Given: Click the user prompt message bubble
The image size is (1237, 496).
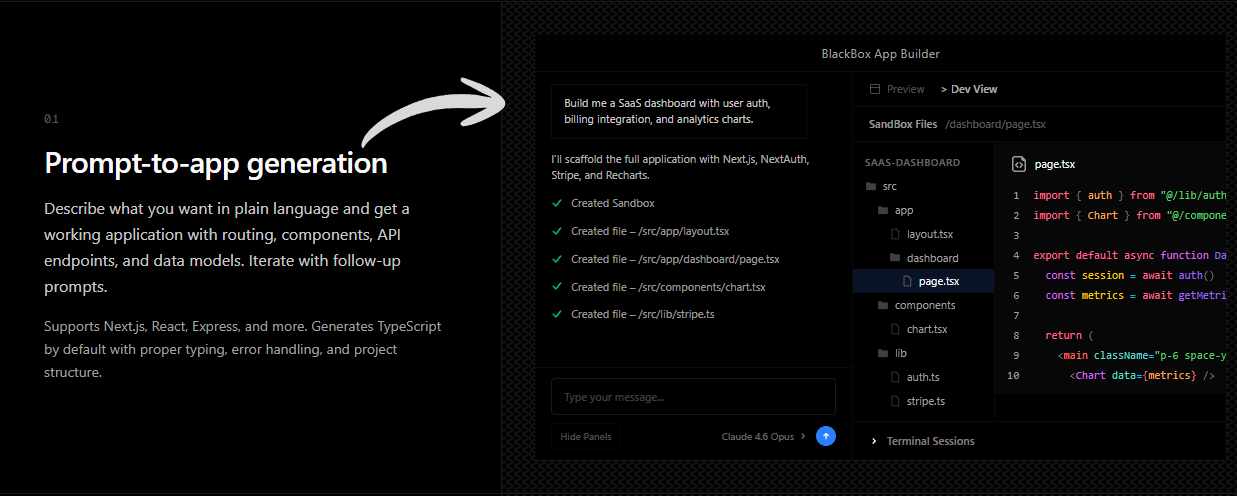Looking at the screenshot, I should coord(679,111).
